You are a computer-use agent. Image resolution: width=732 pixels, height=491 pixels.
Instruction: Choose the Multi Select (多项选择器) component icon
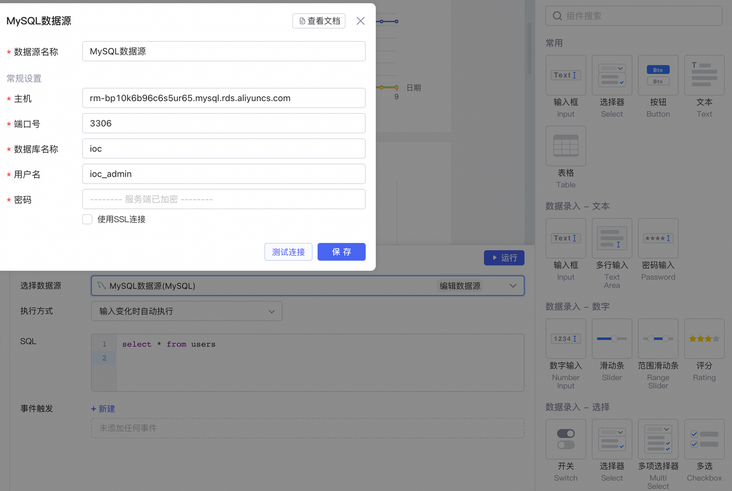click(x=658, y=439)
